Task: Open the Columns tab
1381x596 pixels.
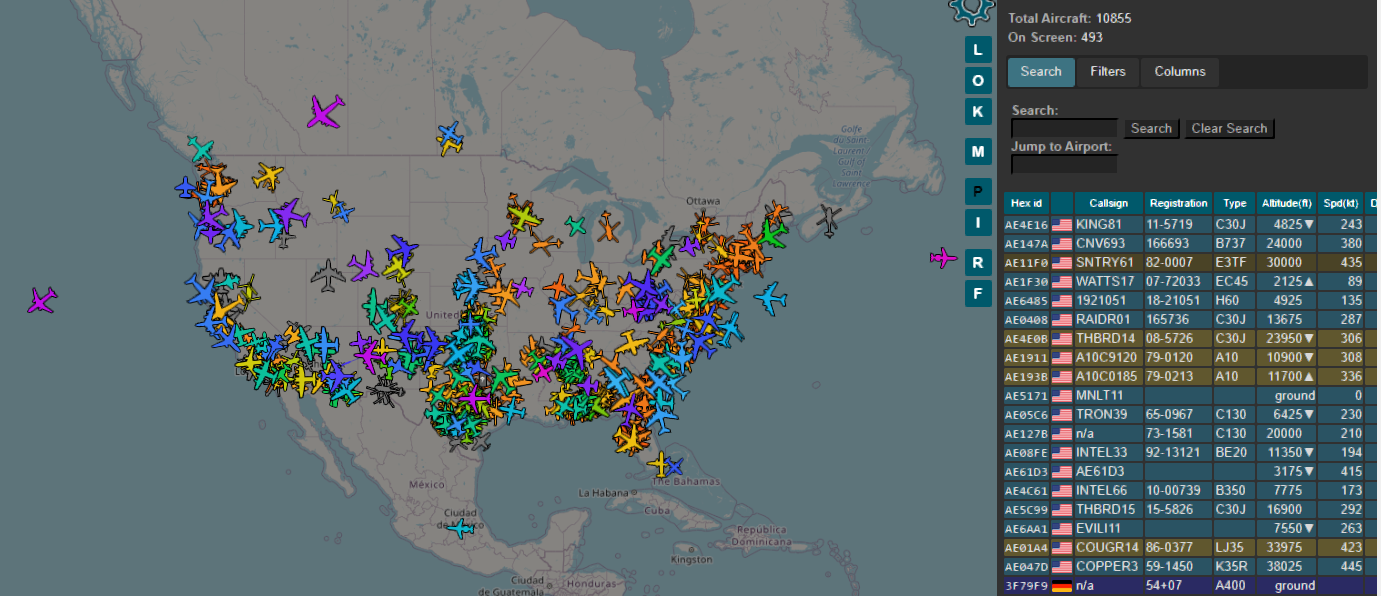Action: coord(1180,71)
